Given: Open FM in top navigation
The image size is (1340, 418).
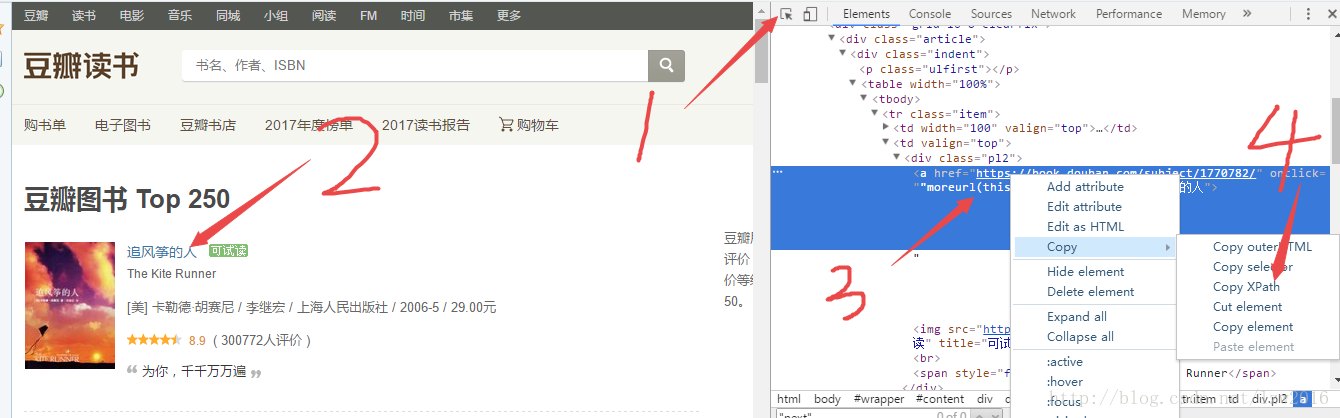Looking at the screenshot, I should tap(368, 15).
